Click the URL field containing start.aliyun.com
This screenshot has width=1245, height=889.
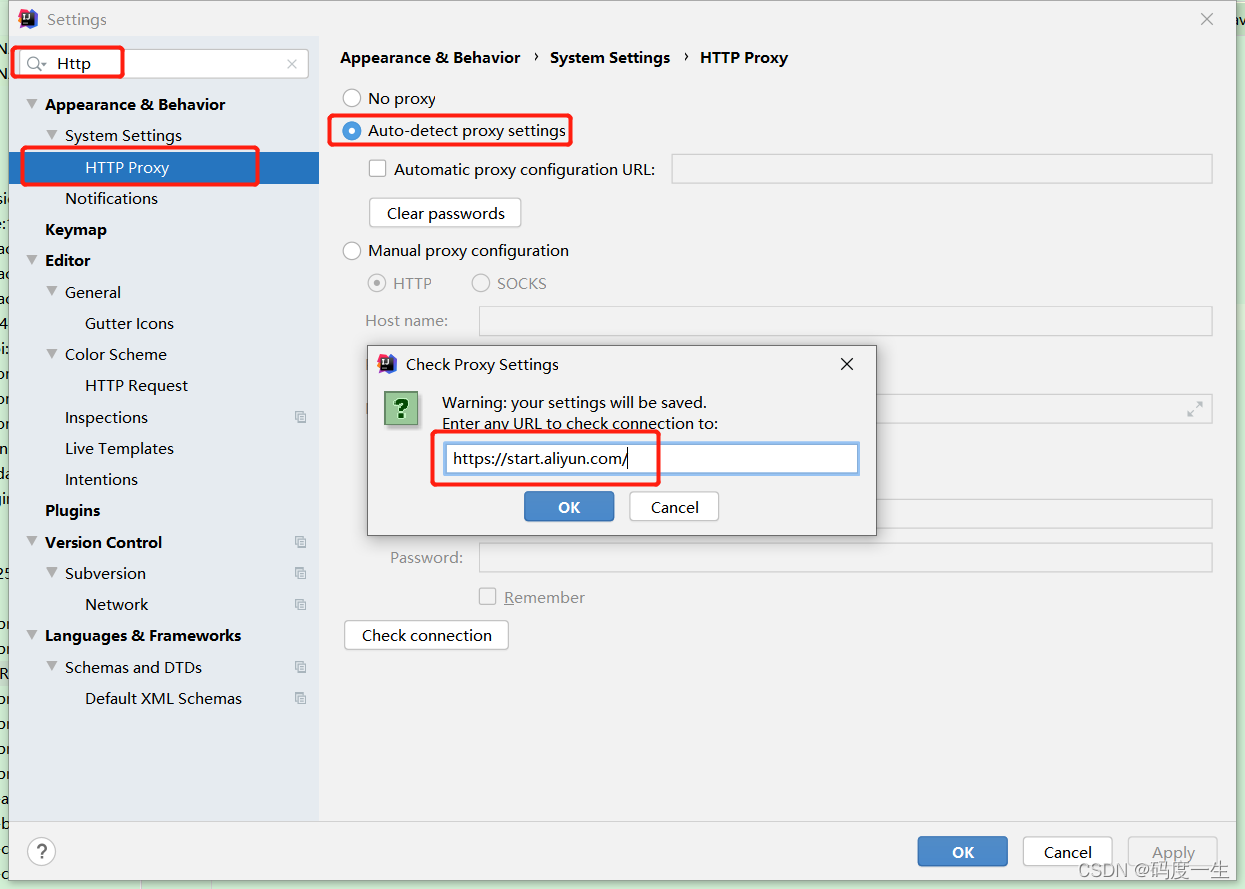point(651,459)
